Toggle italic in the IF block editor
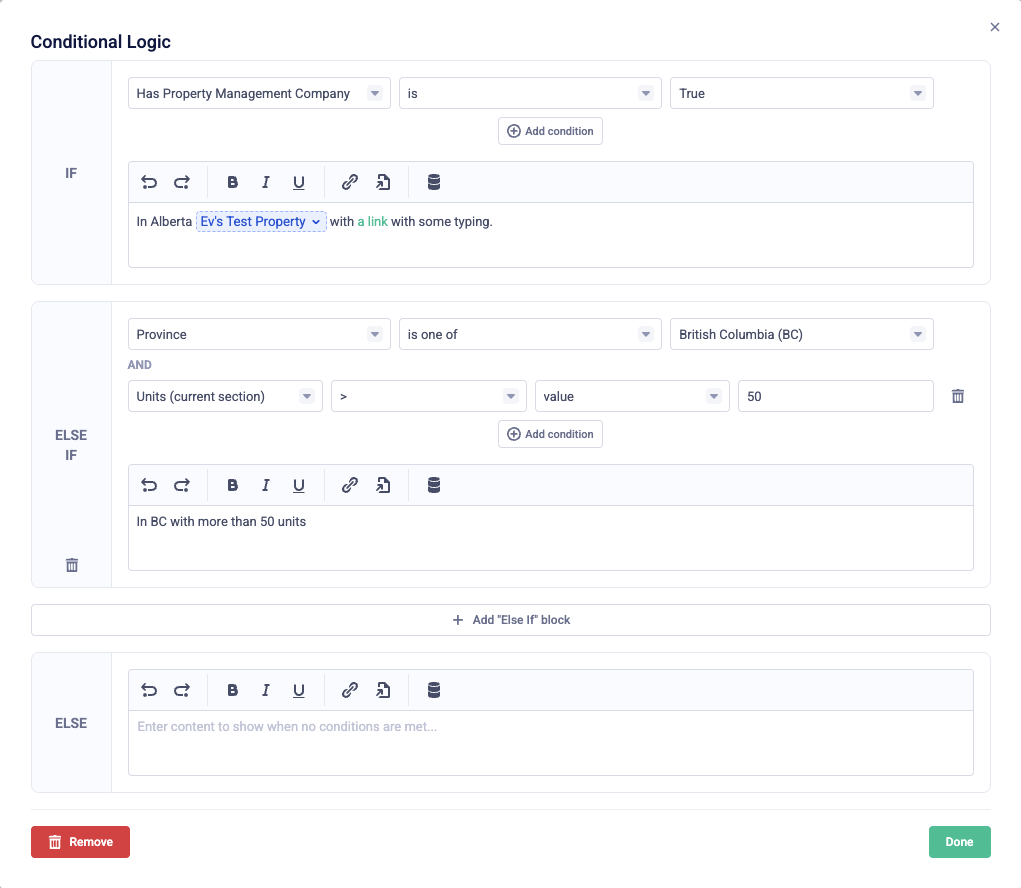This screenshot has width=1021, height=888. (266, 182)
